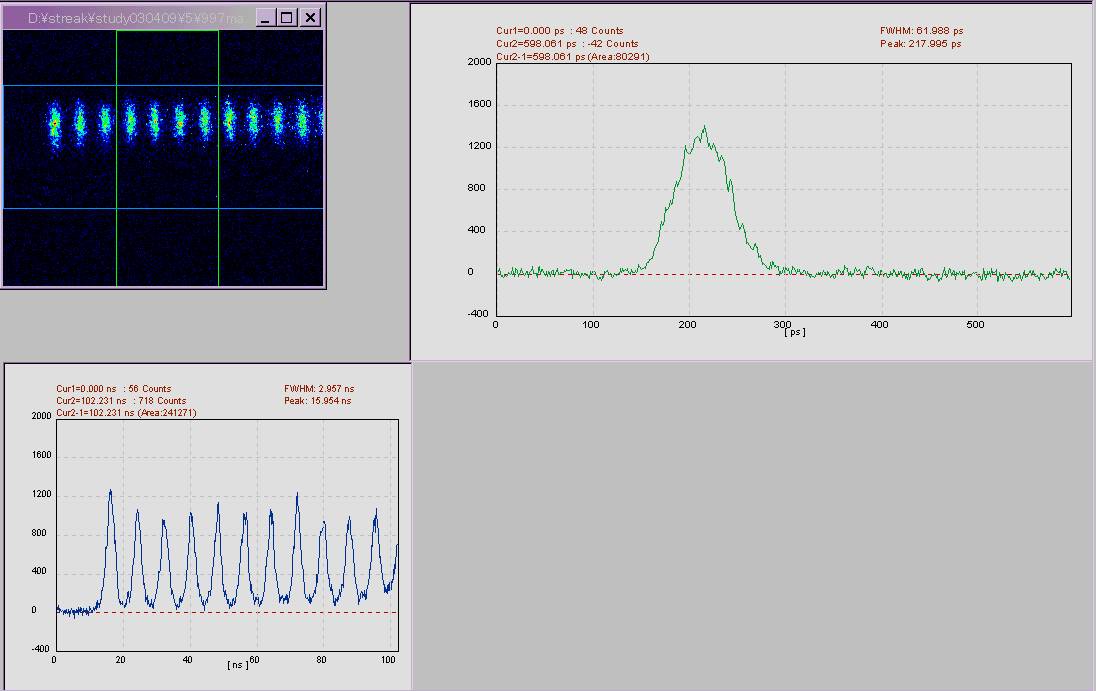
Task: Close the streak image window
Action: (x=311, y=18)
